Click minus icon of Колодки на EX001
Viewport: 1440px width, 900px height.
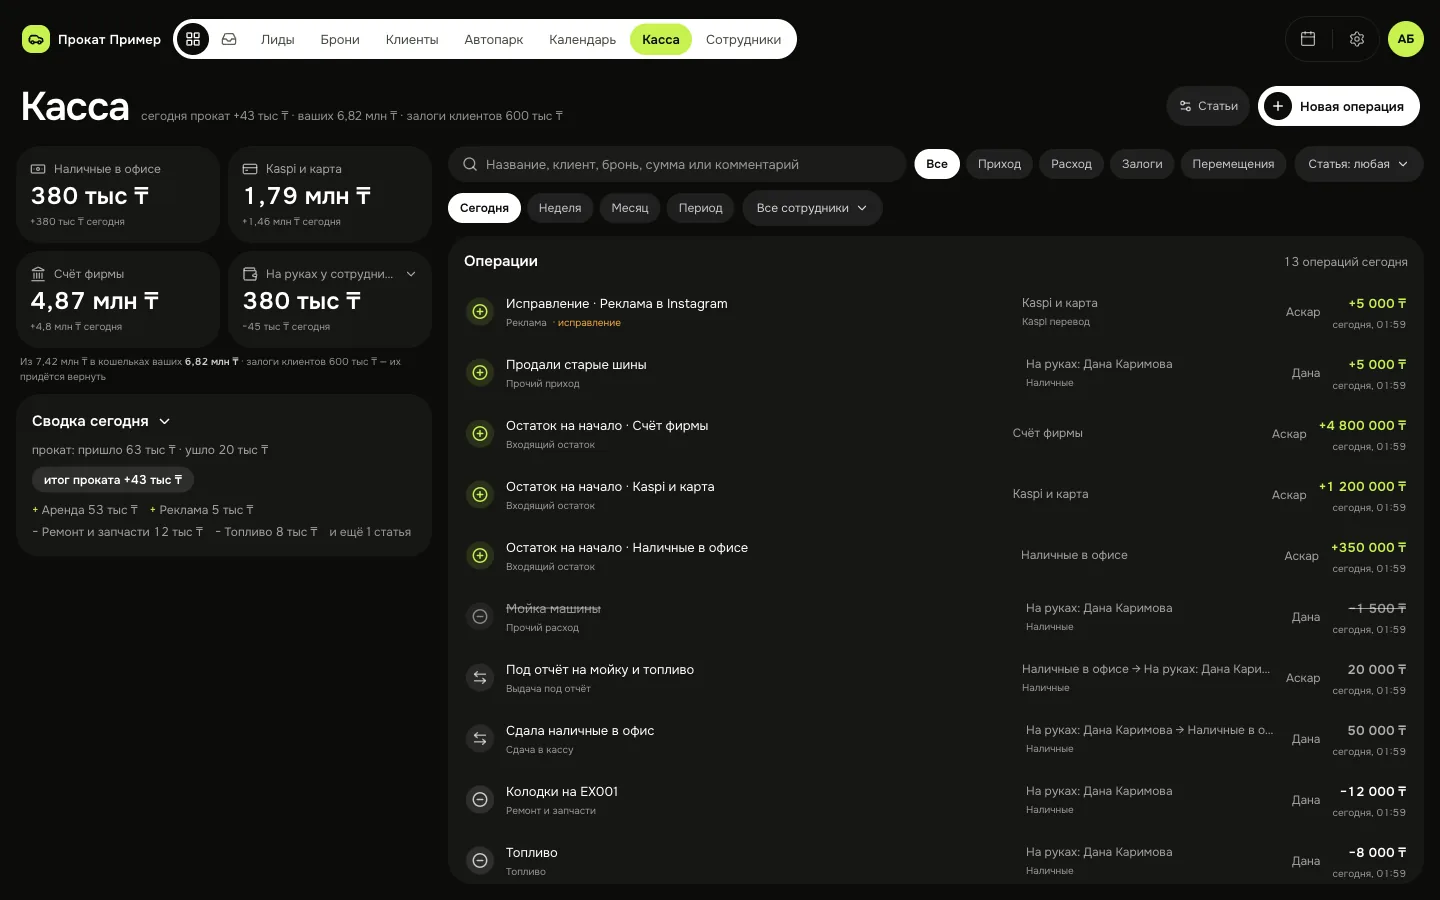480,800
